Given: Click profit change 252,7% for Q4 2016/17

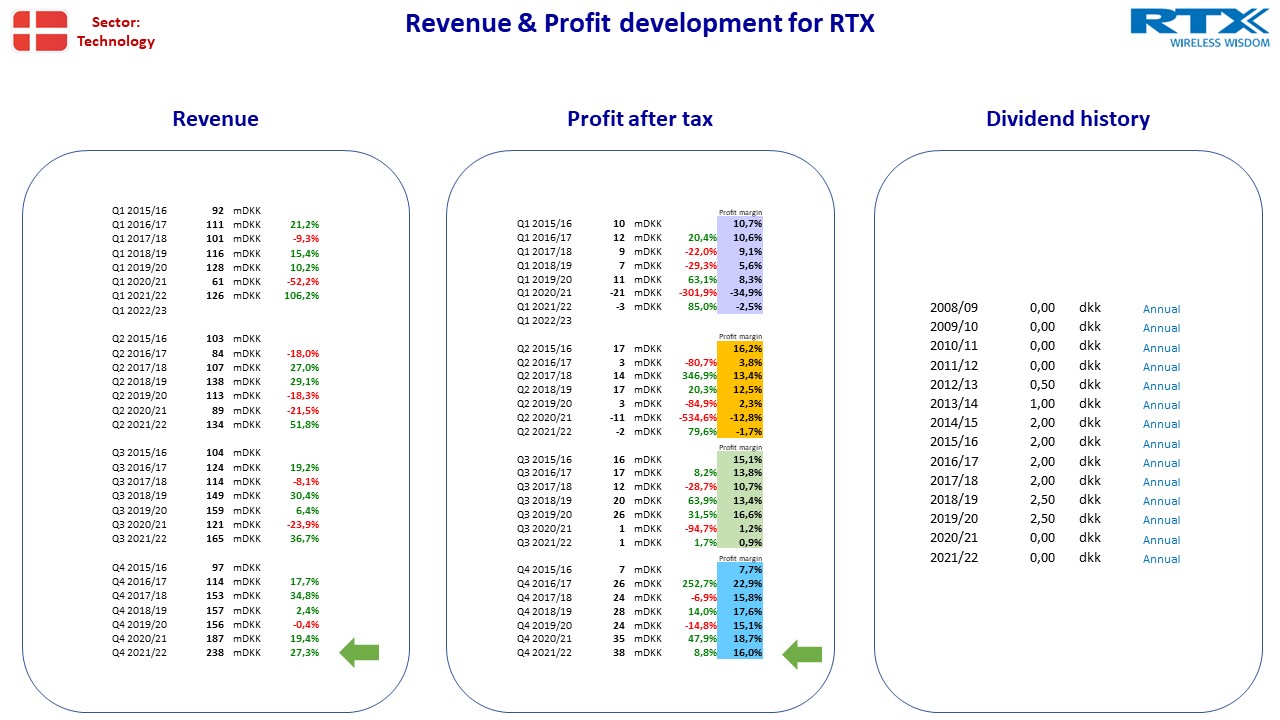Looking at the screenshot, I should [x=699, y=583].
